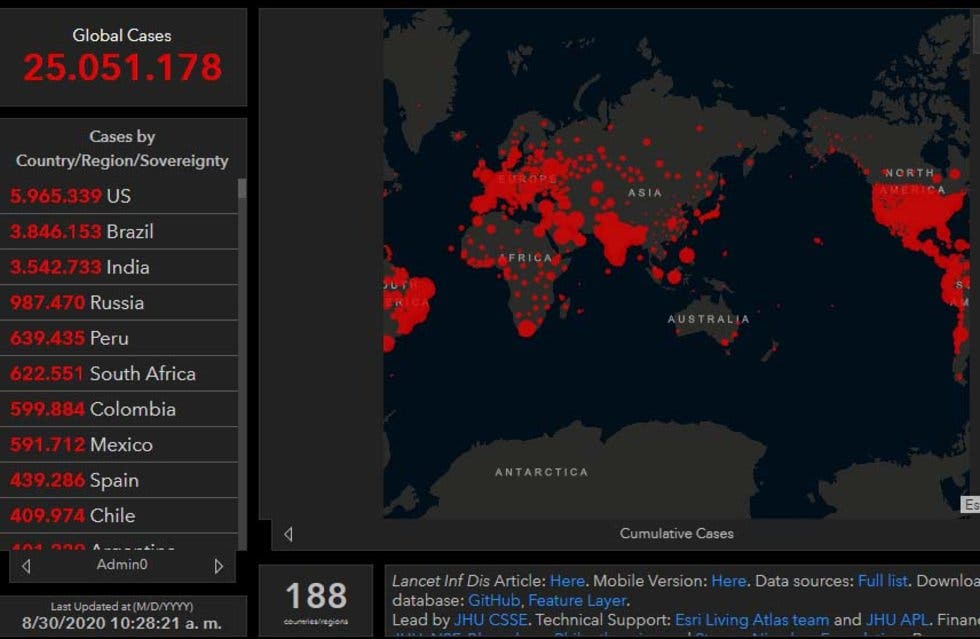Viewport: 980px width, 639px height.
Task: Click the AUSTRALIA label on the map
Action: [x=709, y=319]
